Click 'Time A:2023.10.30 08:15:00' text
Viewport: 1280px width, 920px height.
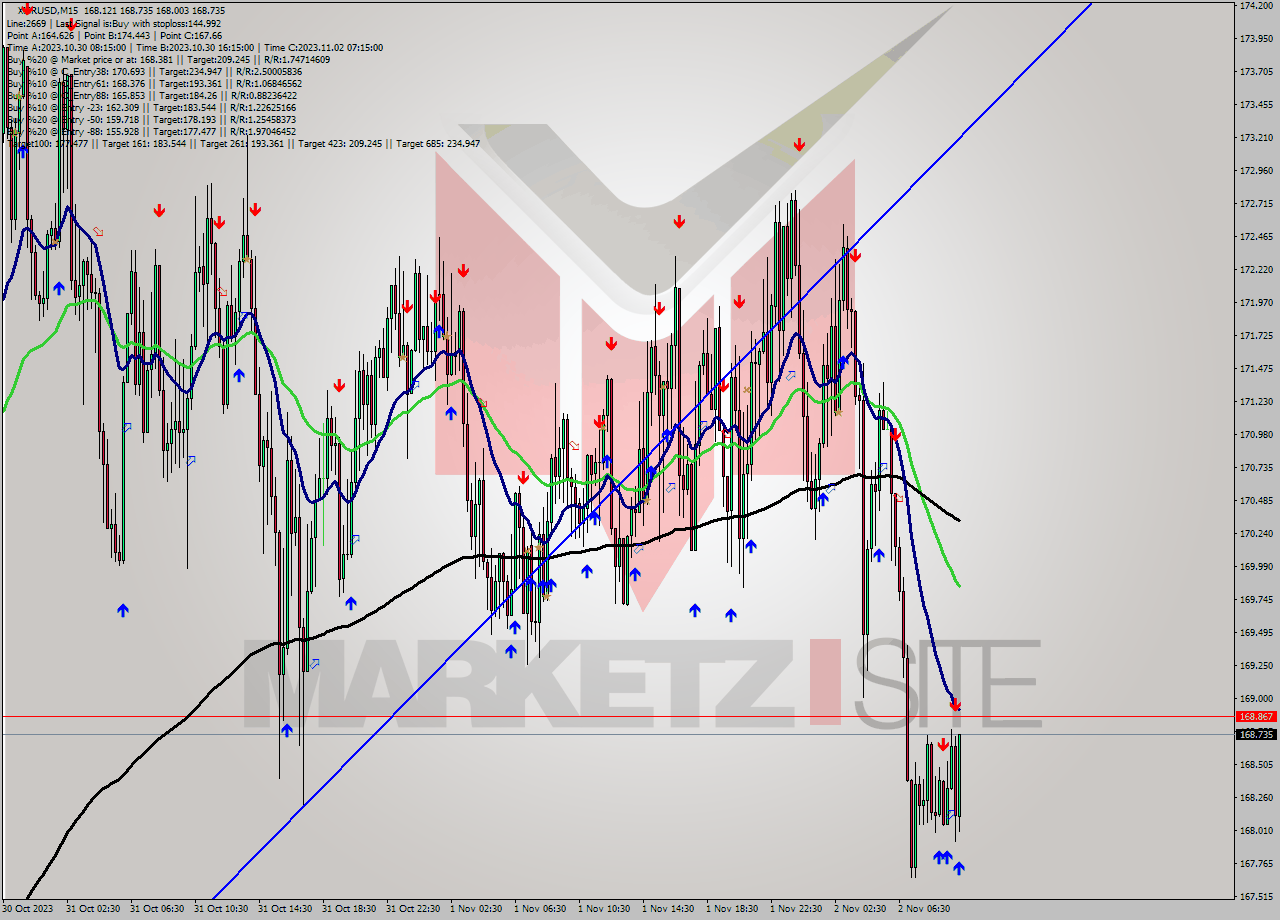tap(67, 47)
